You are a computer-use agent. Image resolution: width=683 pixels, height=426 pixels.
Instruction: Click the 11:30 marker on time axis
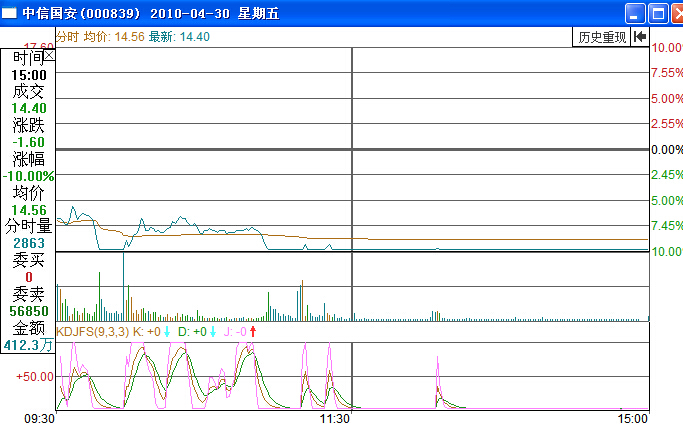[x=334, y=418]
